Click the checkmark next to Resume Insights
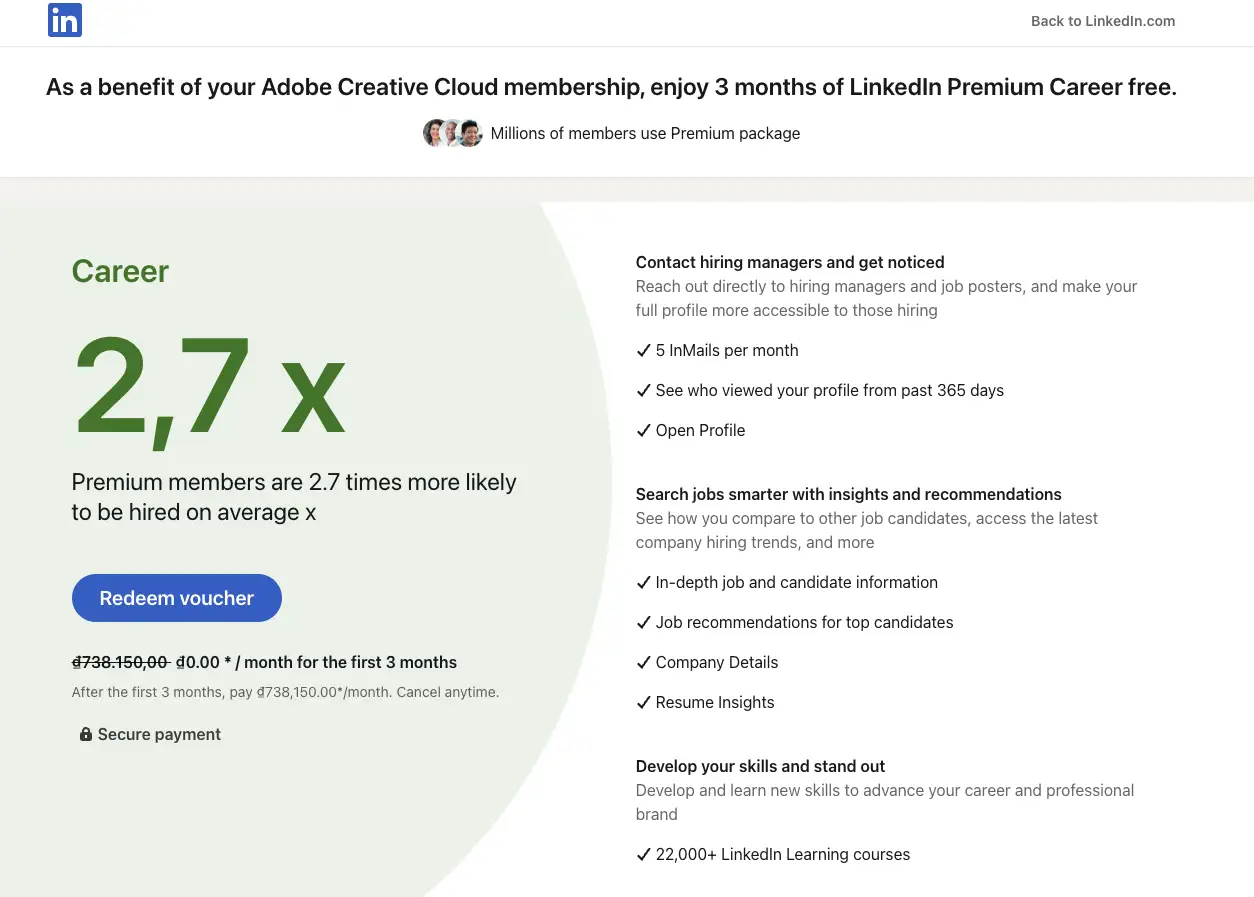Screen dimensions: 1254x897 (644, 702)
